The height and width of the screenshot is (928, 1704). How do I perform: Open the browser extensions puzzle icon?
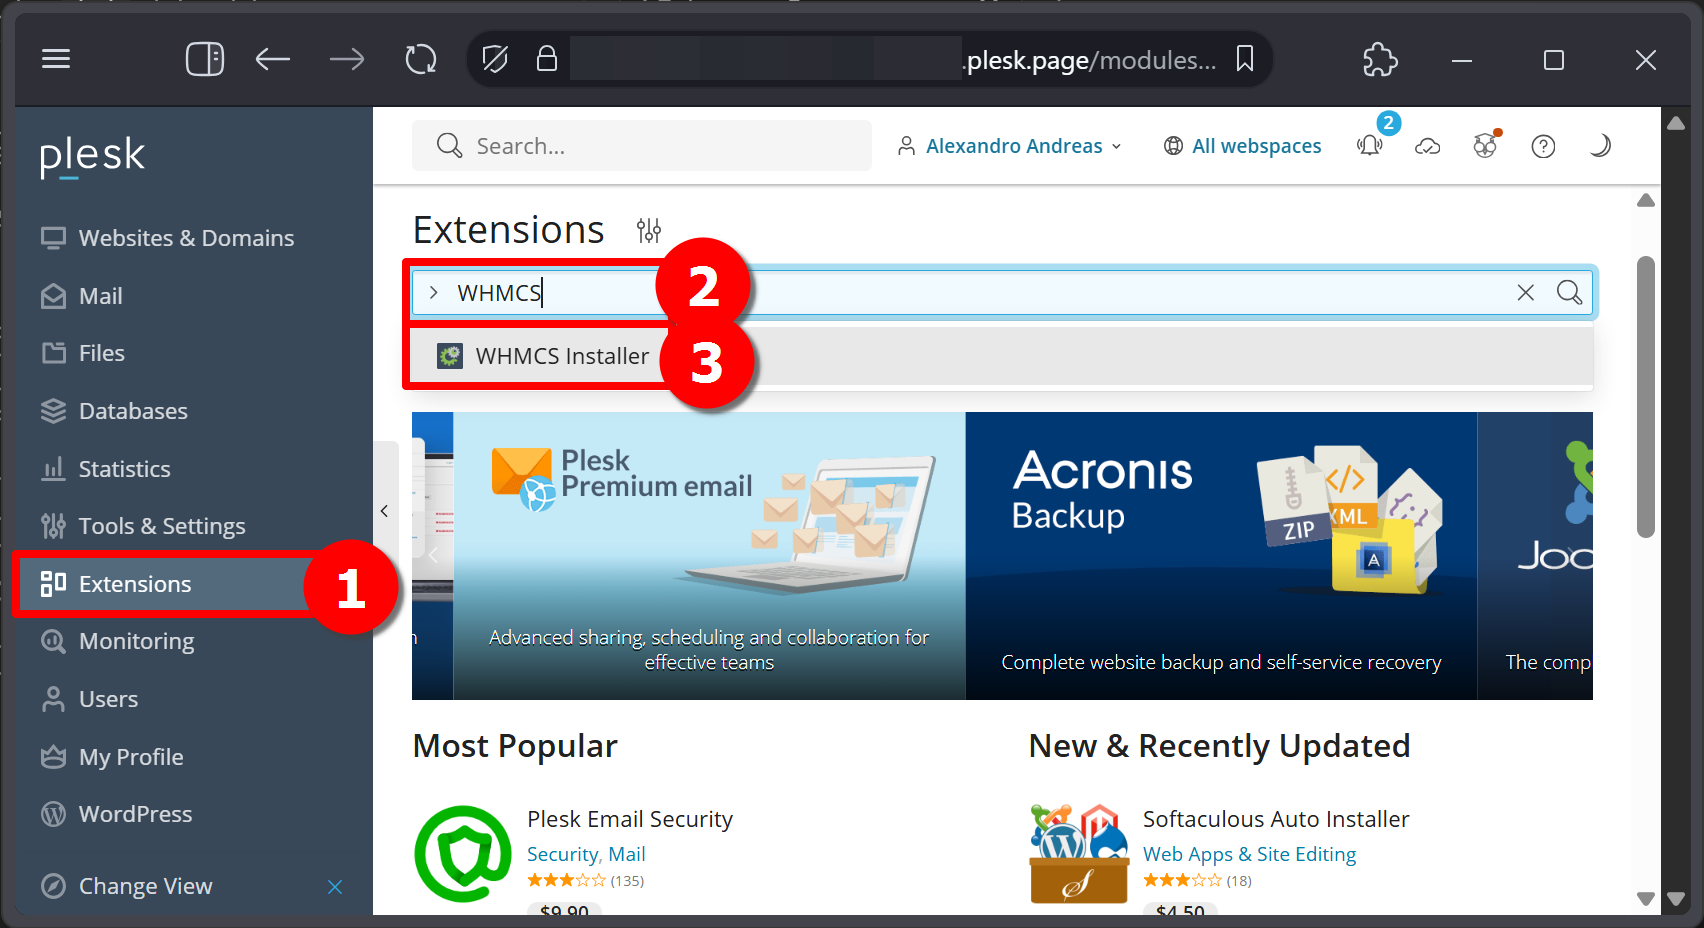1380,59
